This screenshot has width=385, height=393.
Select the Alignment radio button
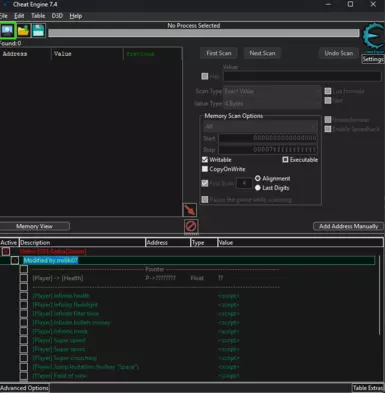(258, 178)
